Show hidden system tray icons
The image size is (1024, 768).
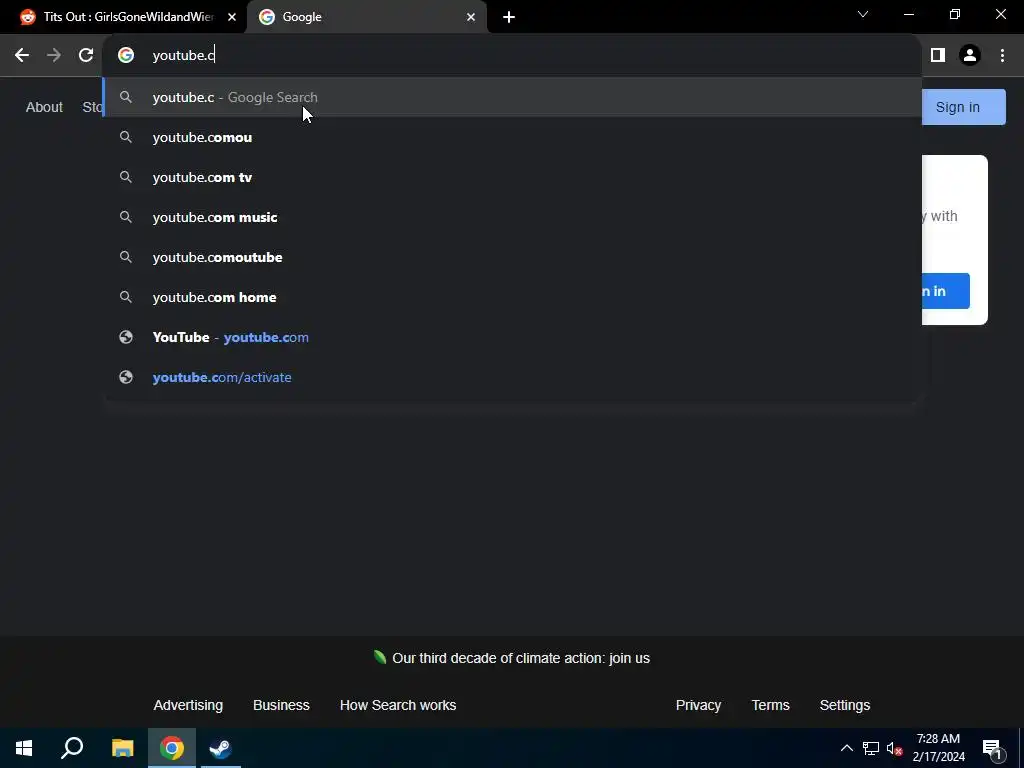click(x=846, y=748)
